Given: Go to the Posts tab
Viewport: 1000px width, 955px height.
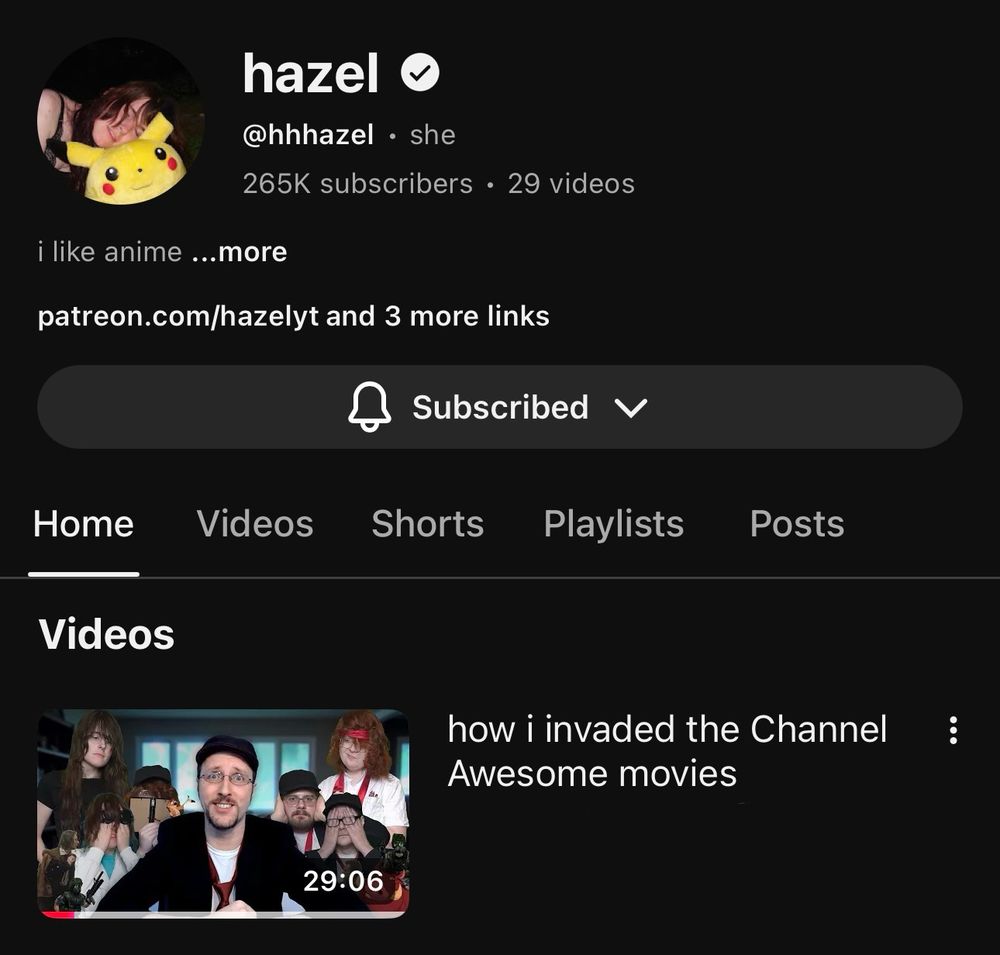Looking at the screenshot, I should (797, 524).
